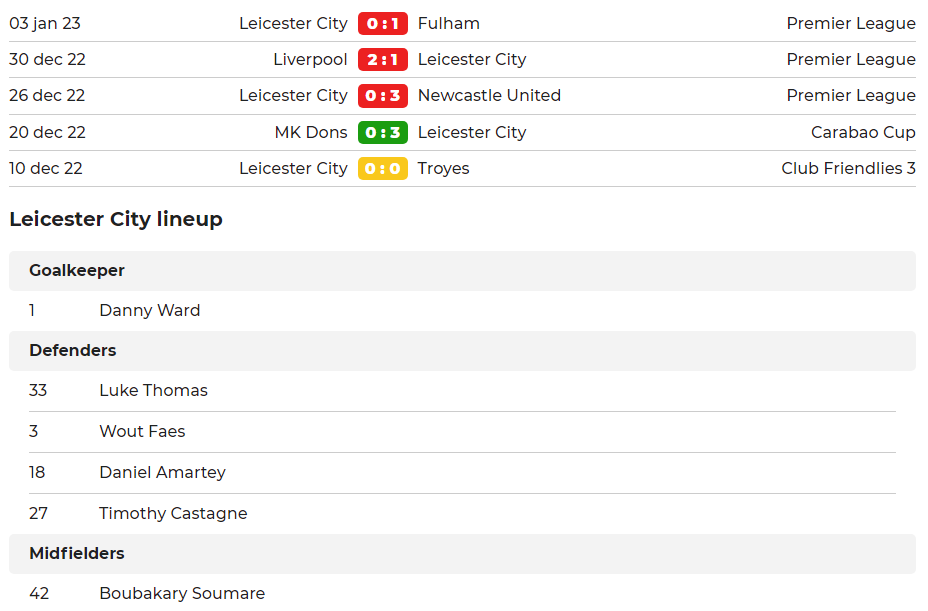This screenshot has width=928, height=611.
Task: Click the yellow 0:0 score against Troyes
Action: (x=382, y=168)
